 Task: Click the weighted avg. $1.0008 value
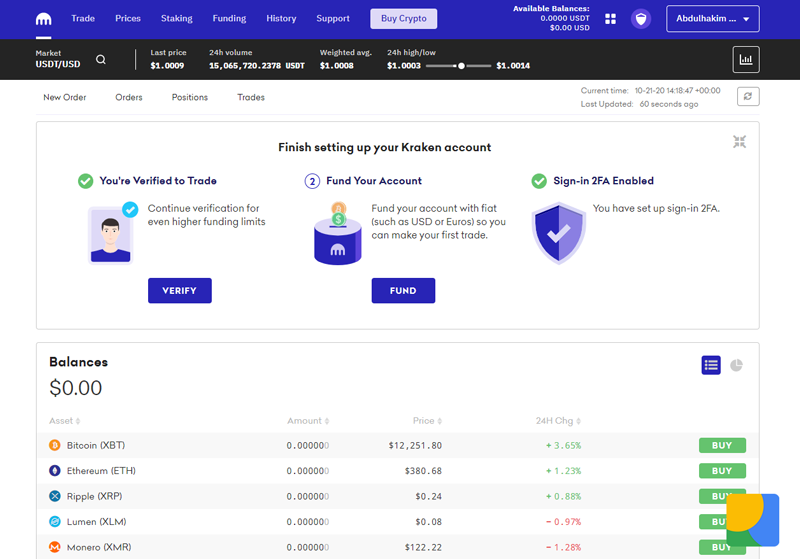336,66
